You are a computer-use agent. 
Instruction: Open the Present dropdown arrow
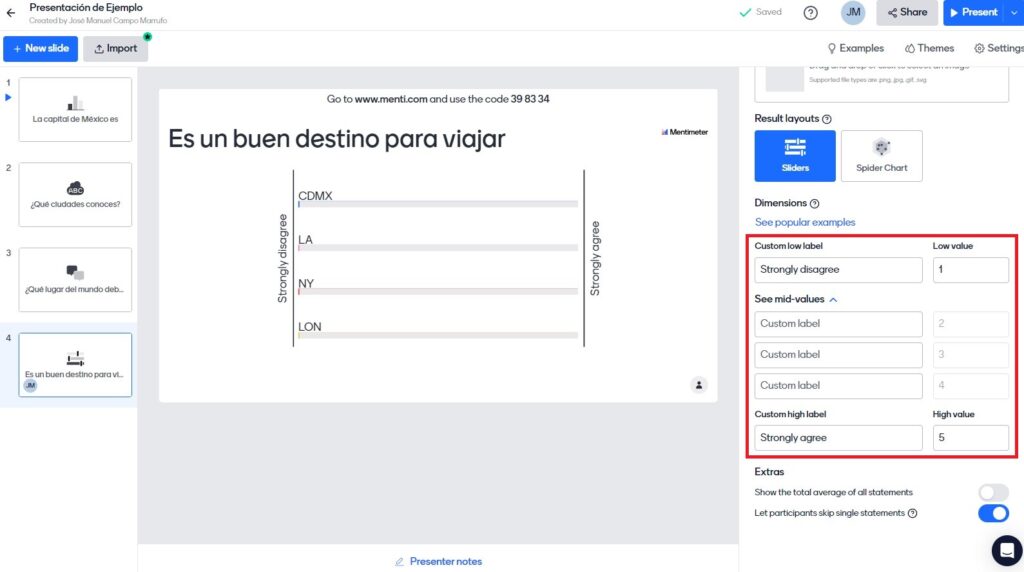(1014, 13)
